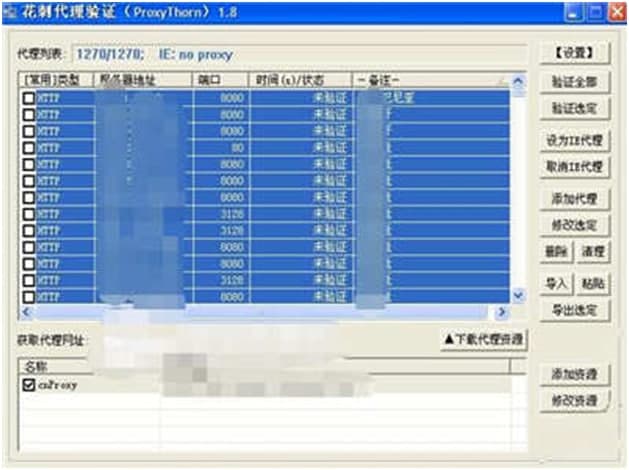Select the port cell showing 80
The width and height of the screenshot is (629, 470).
[x=221, y=148]
